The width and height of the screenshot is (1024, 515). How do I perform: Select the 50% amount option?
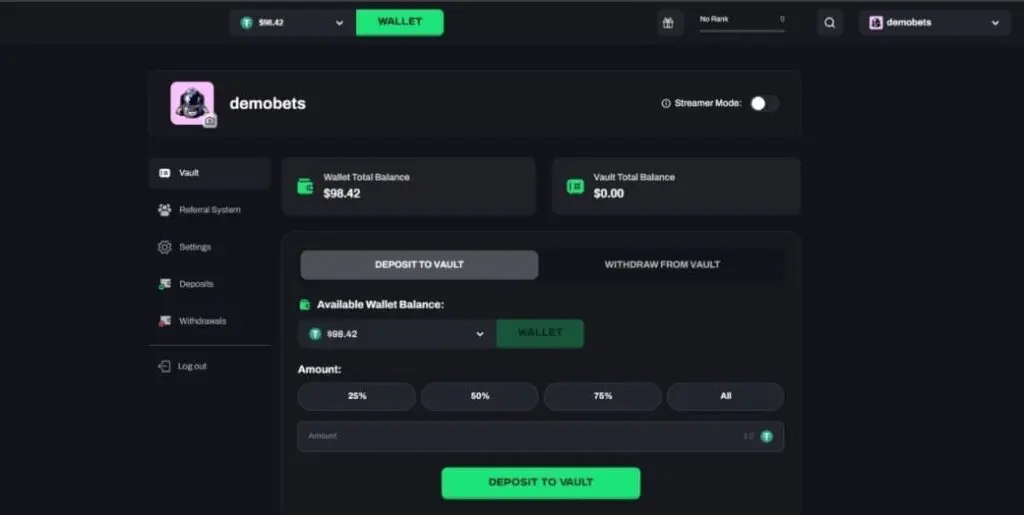click(x=480, y=396)
